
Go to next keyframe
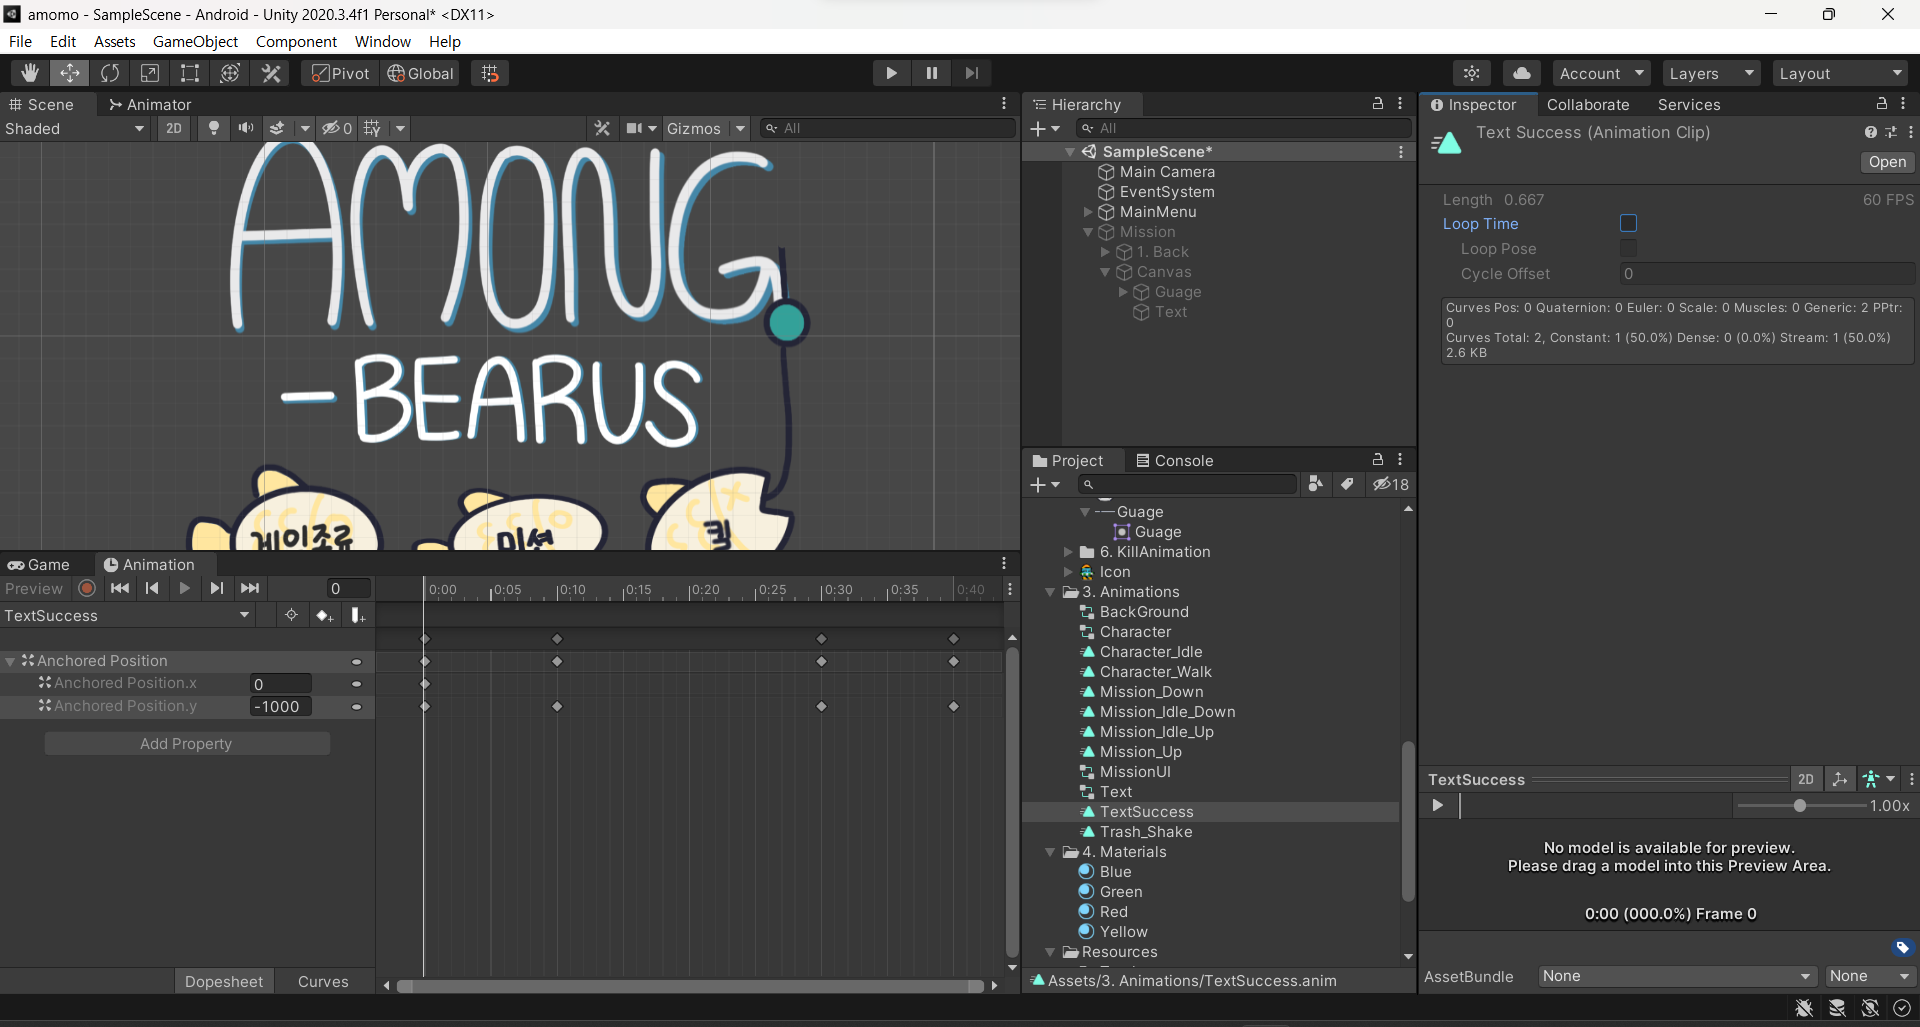tap(217, 588)
